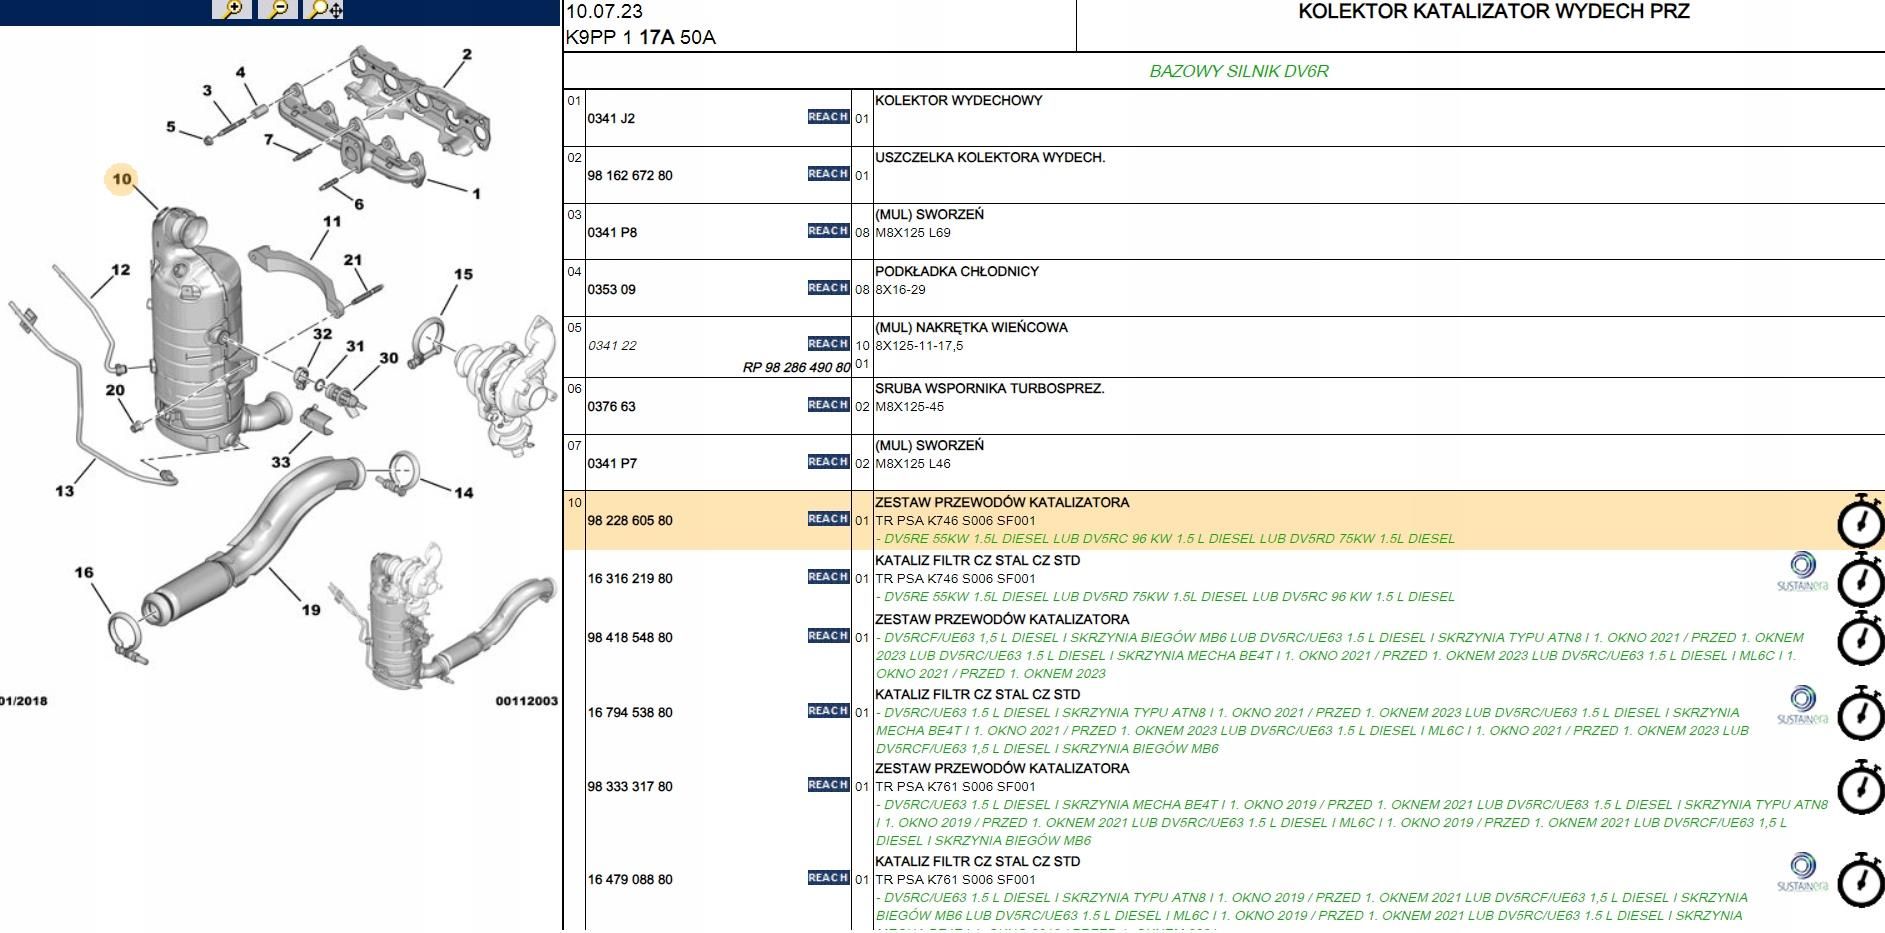Click the KOLEKTOR WYDECHOWY row description
This screenshot has width=1885, height=933.
tap(958, 101)
